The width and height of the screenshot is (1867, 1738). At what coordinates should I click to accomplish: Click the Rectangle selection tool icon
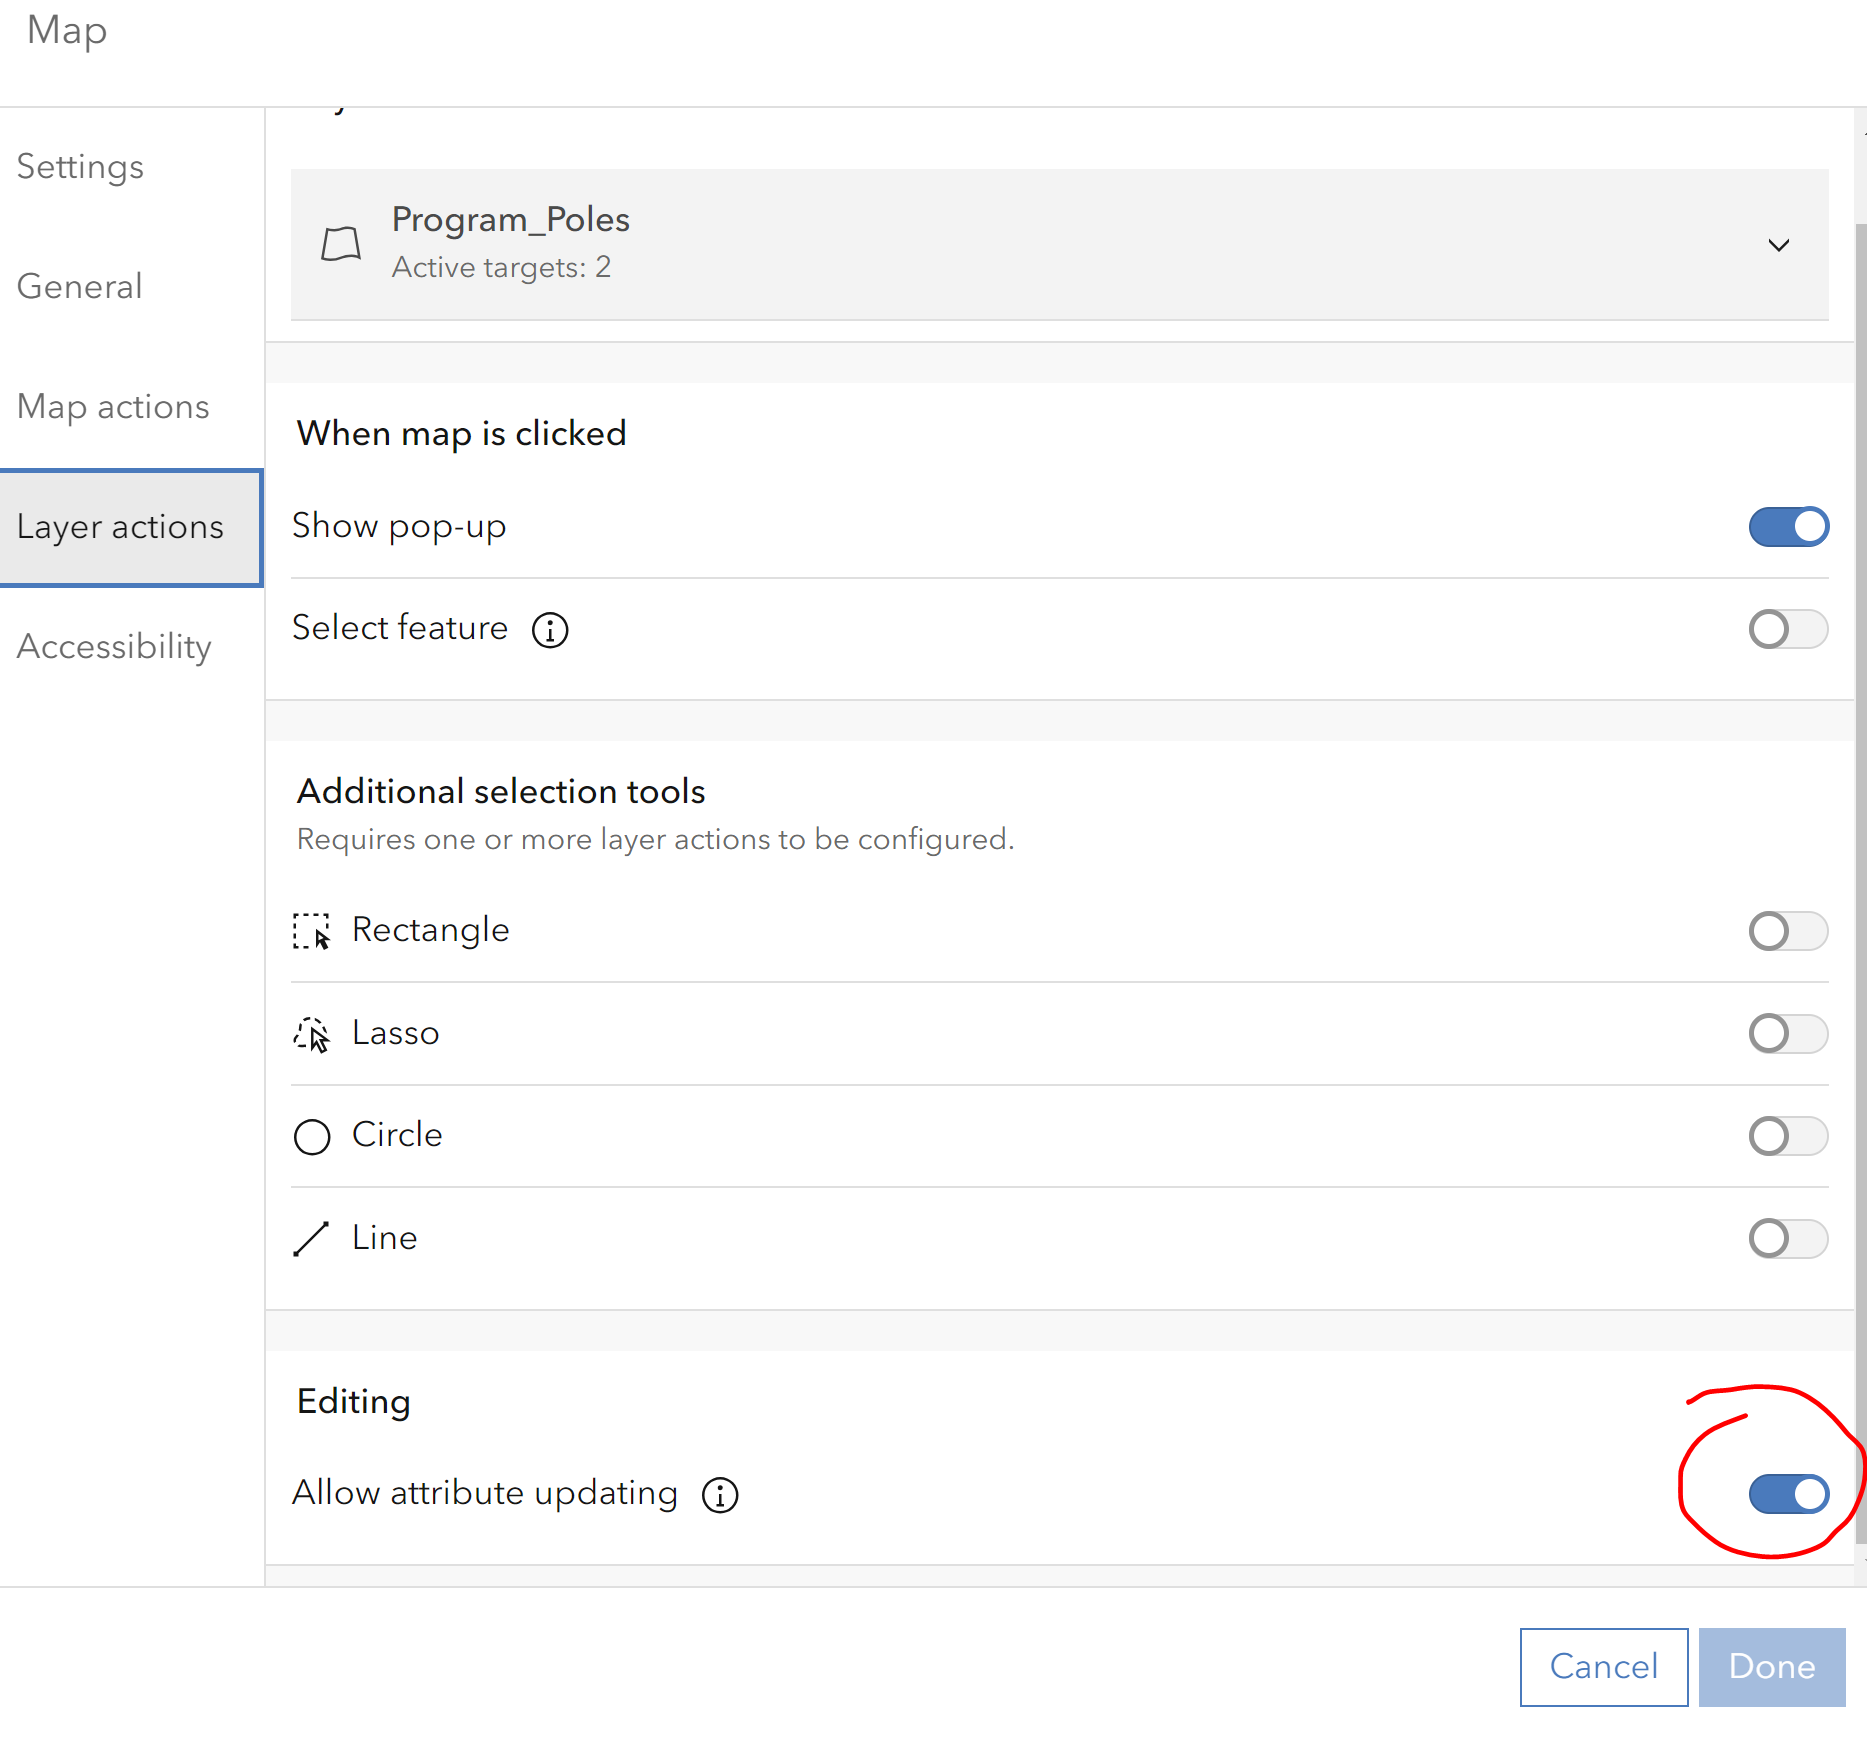(x=311, y=931)
